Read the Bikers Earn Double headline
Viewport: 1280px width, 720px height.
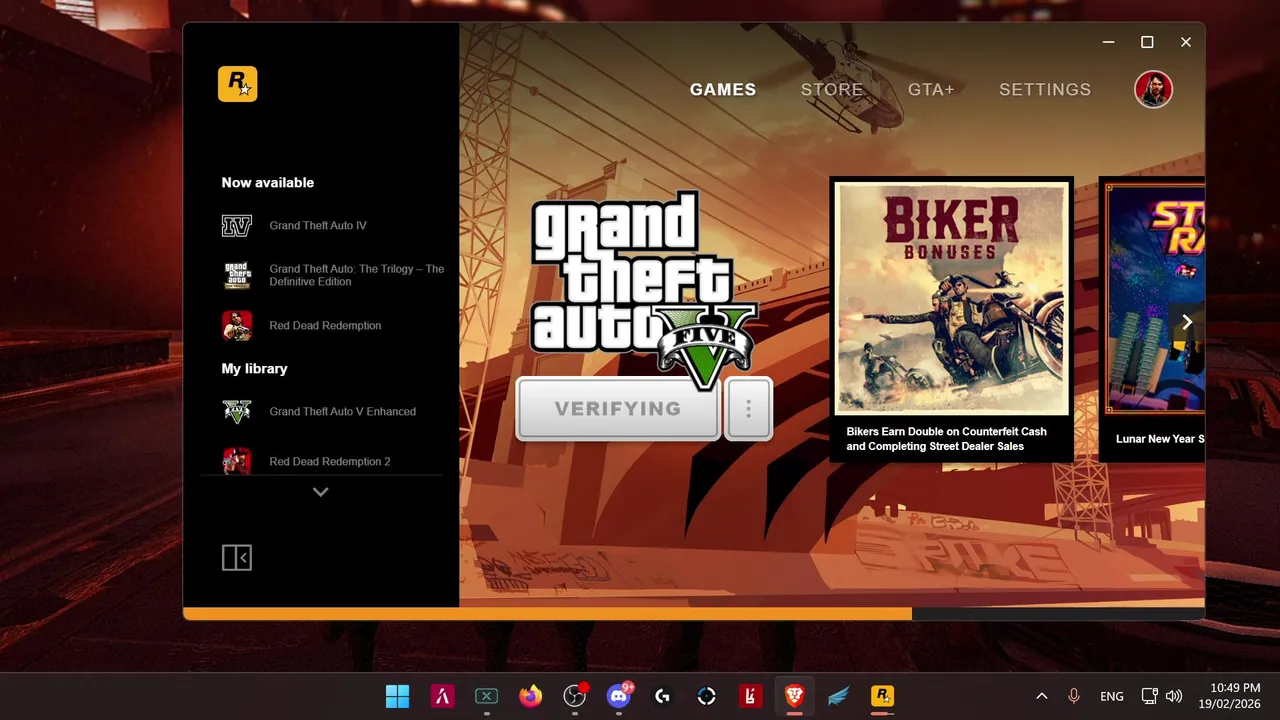(x=946, y=439)
